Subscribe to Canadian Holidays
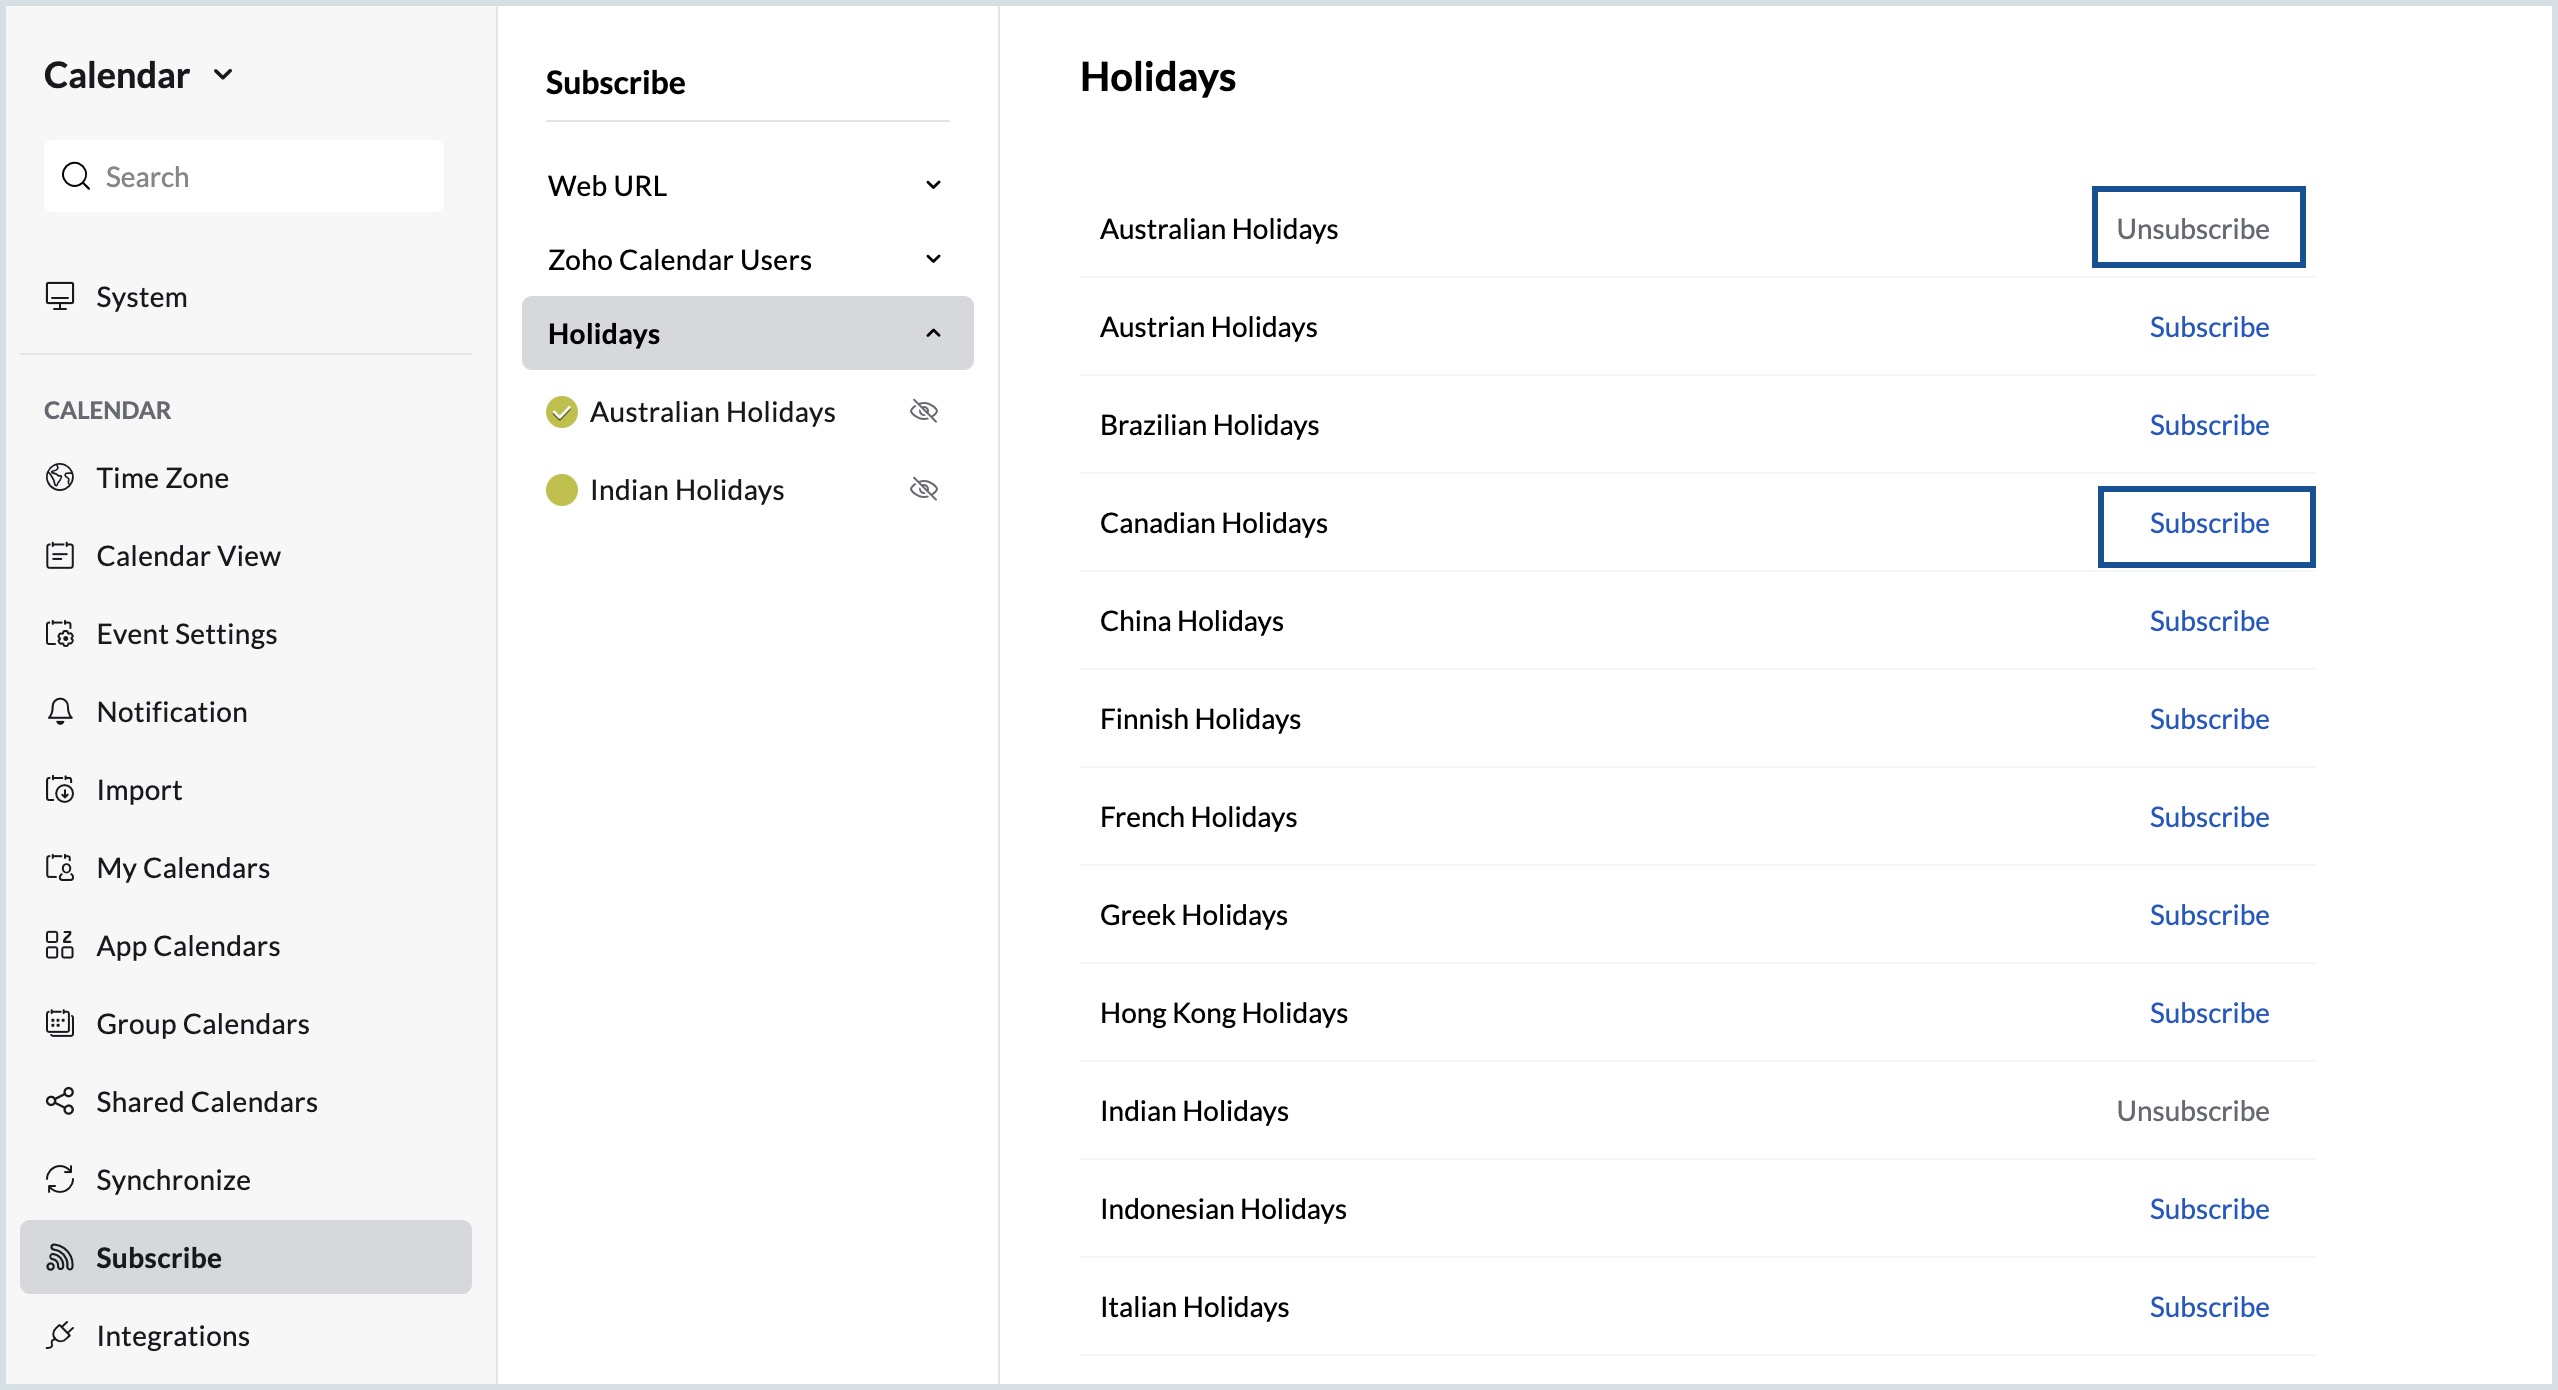The image size is (2558, 1390). pos(2208,522)
